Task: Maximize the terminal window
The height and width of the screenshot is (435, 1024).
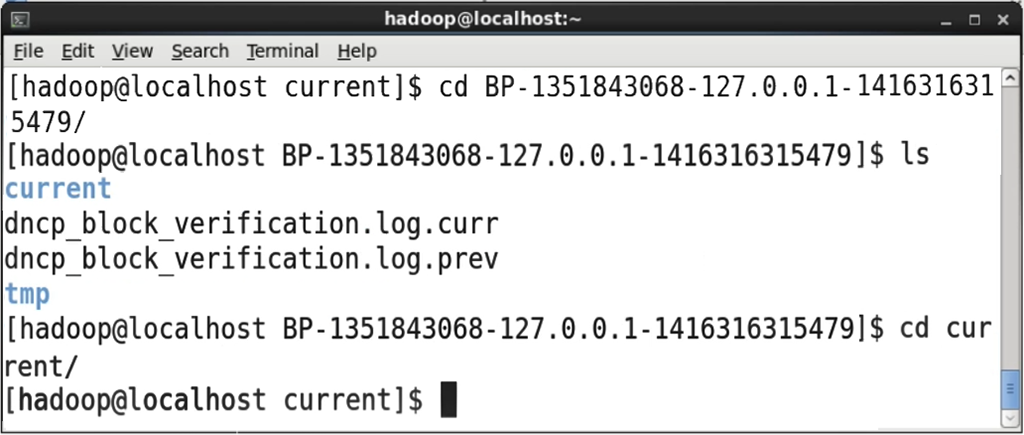Action: 974,20
